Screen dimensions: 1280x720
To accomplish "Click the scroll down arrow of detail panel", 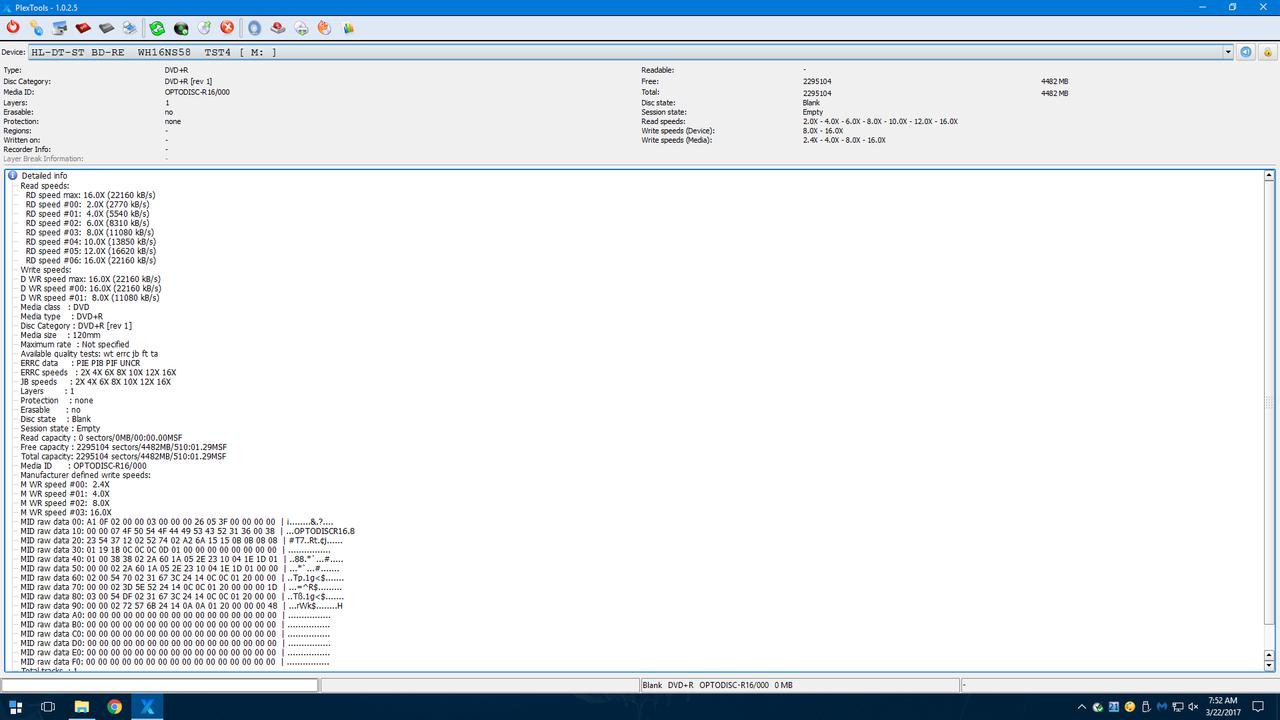I will pos(1270,665).
